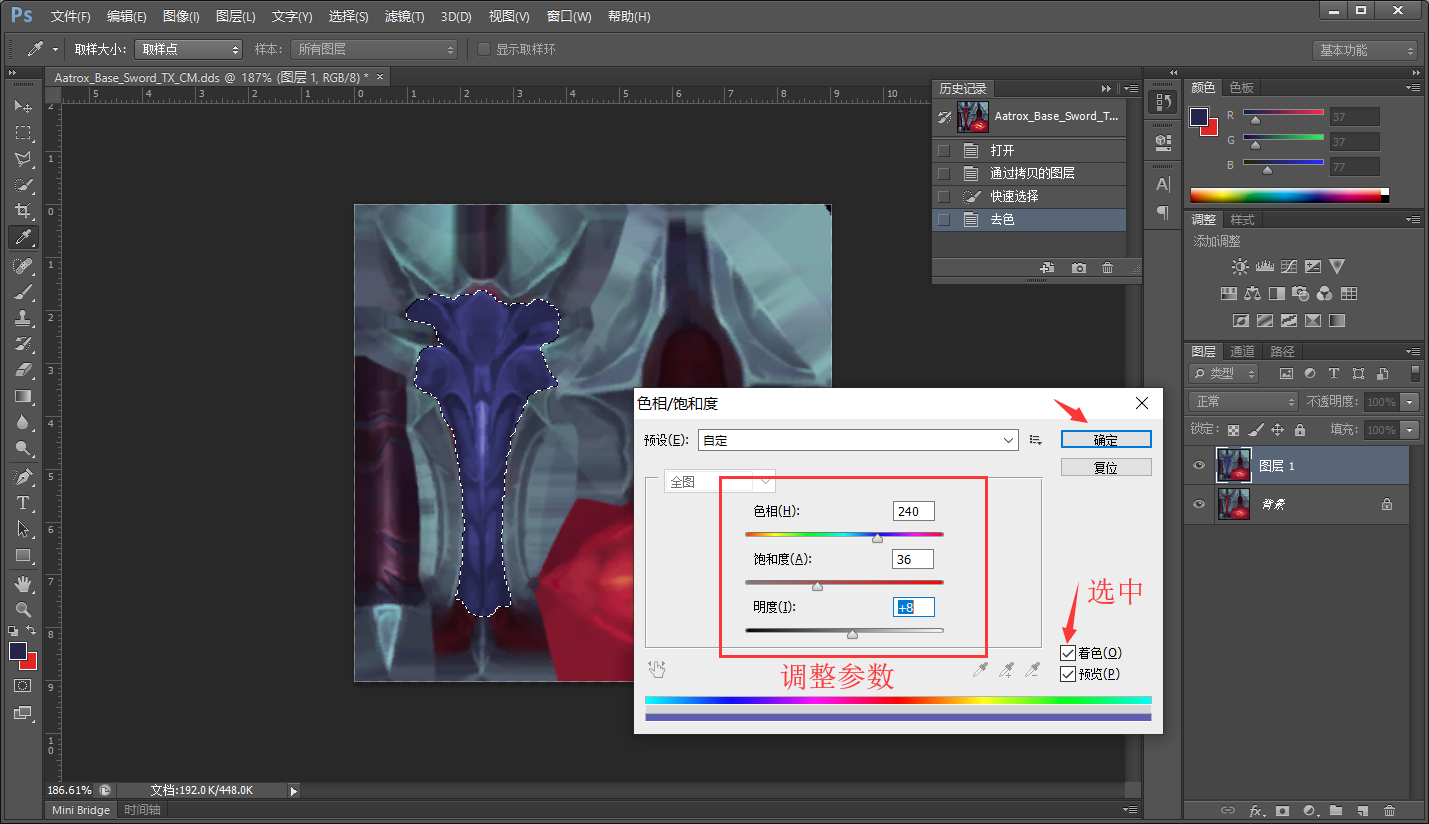Select the Brush tool
The width and height of the screenshot is (1429, 824).
tap(23, 292)
